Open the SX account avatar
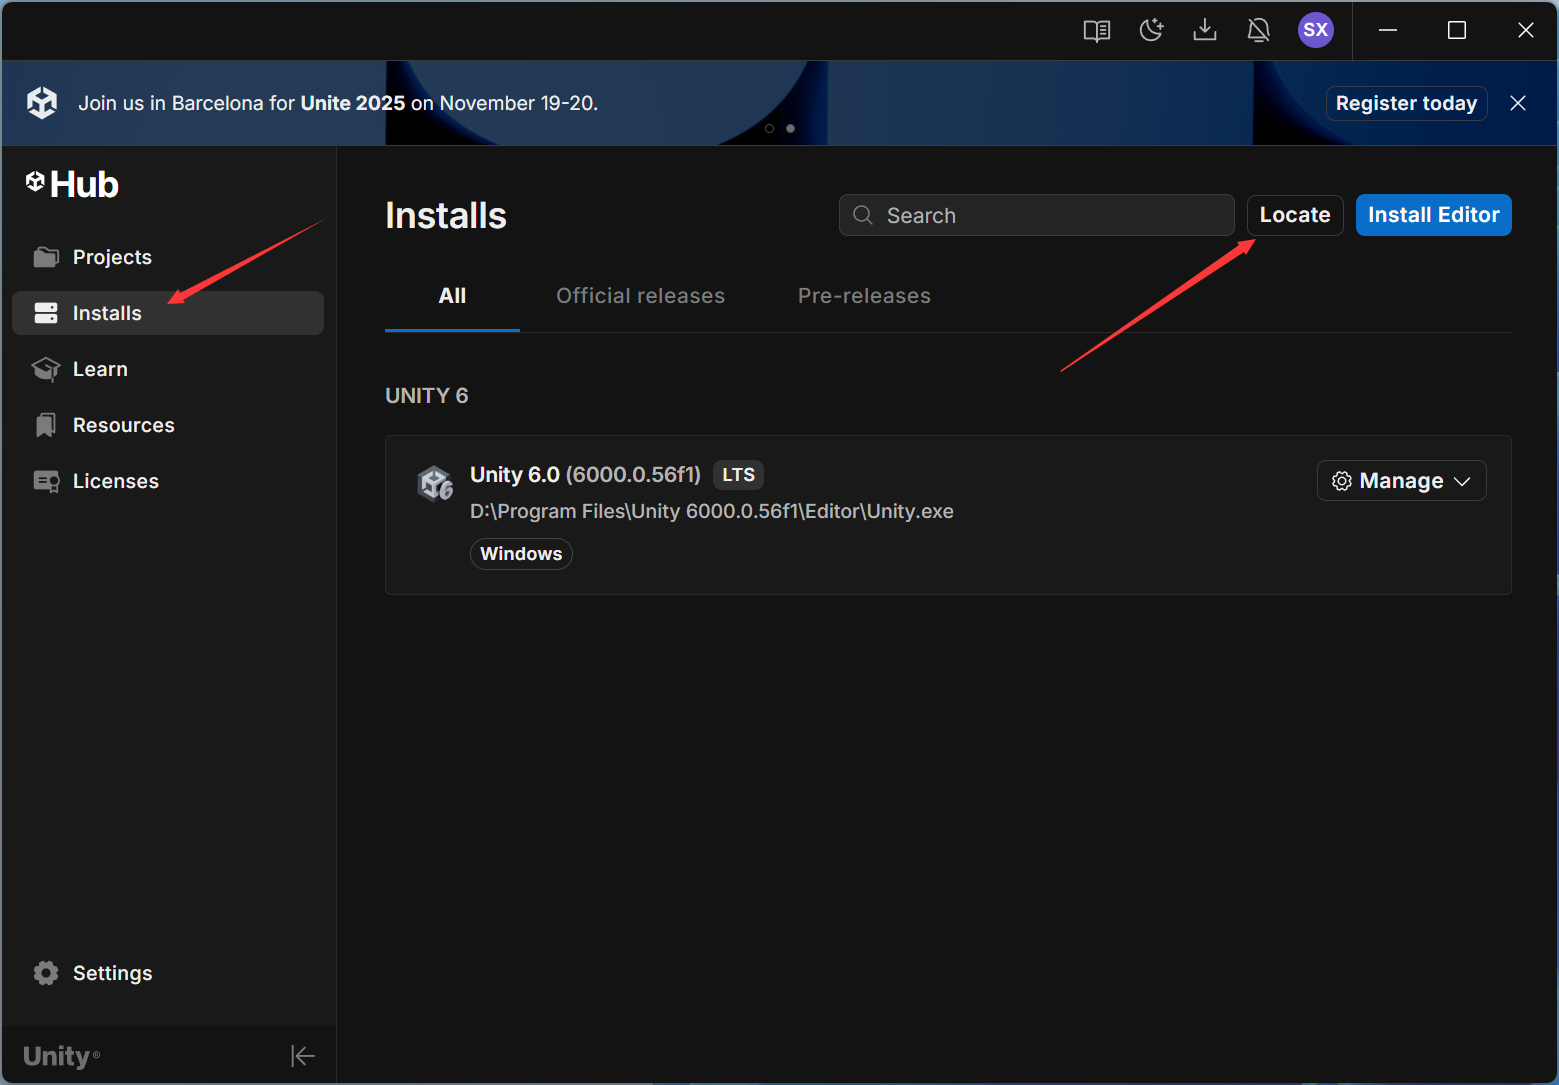Viewport: 1559px width, 1085px height. [1316, 30]
